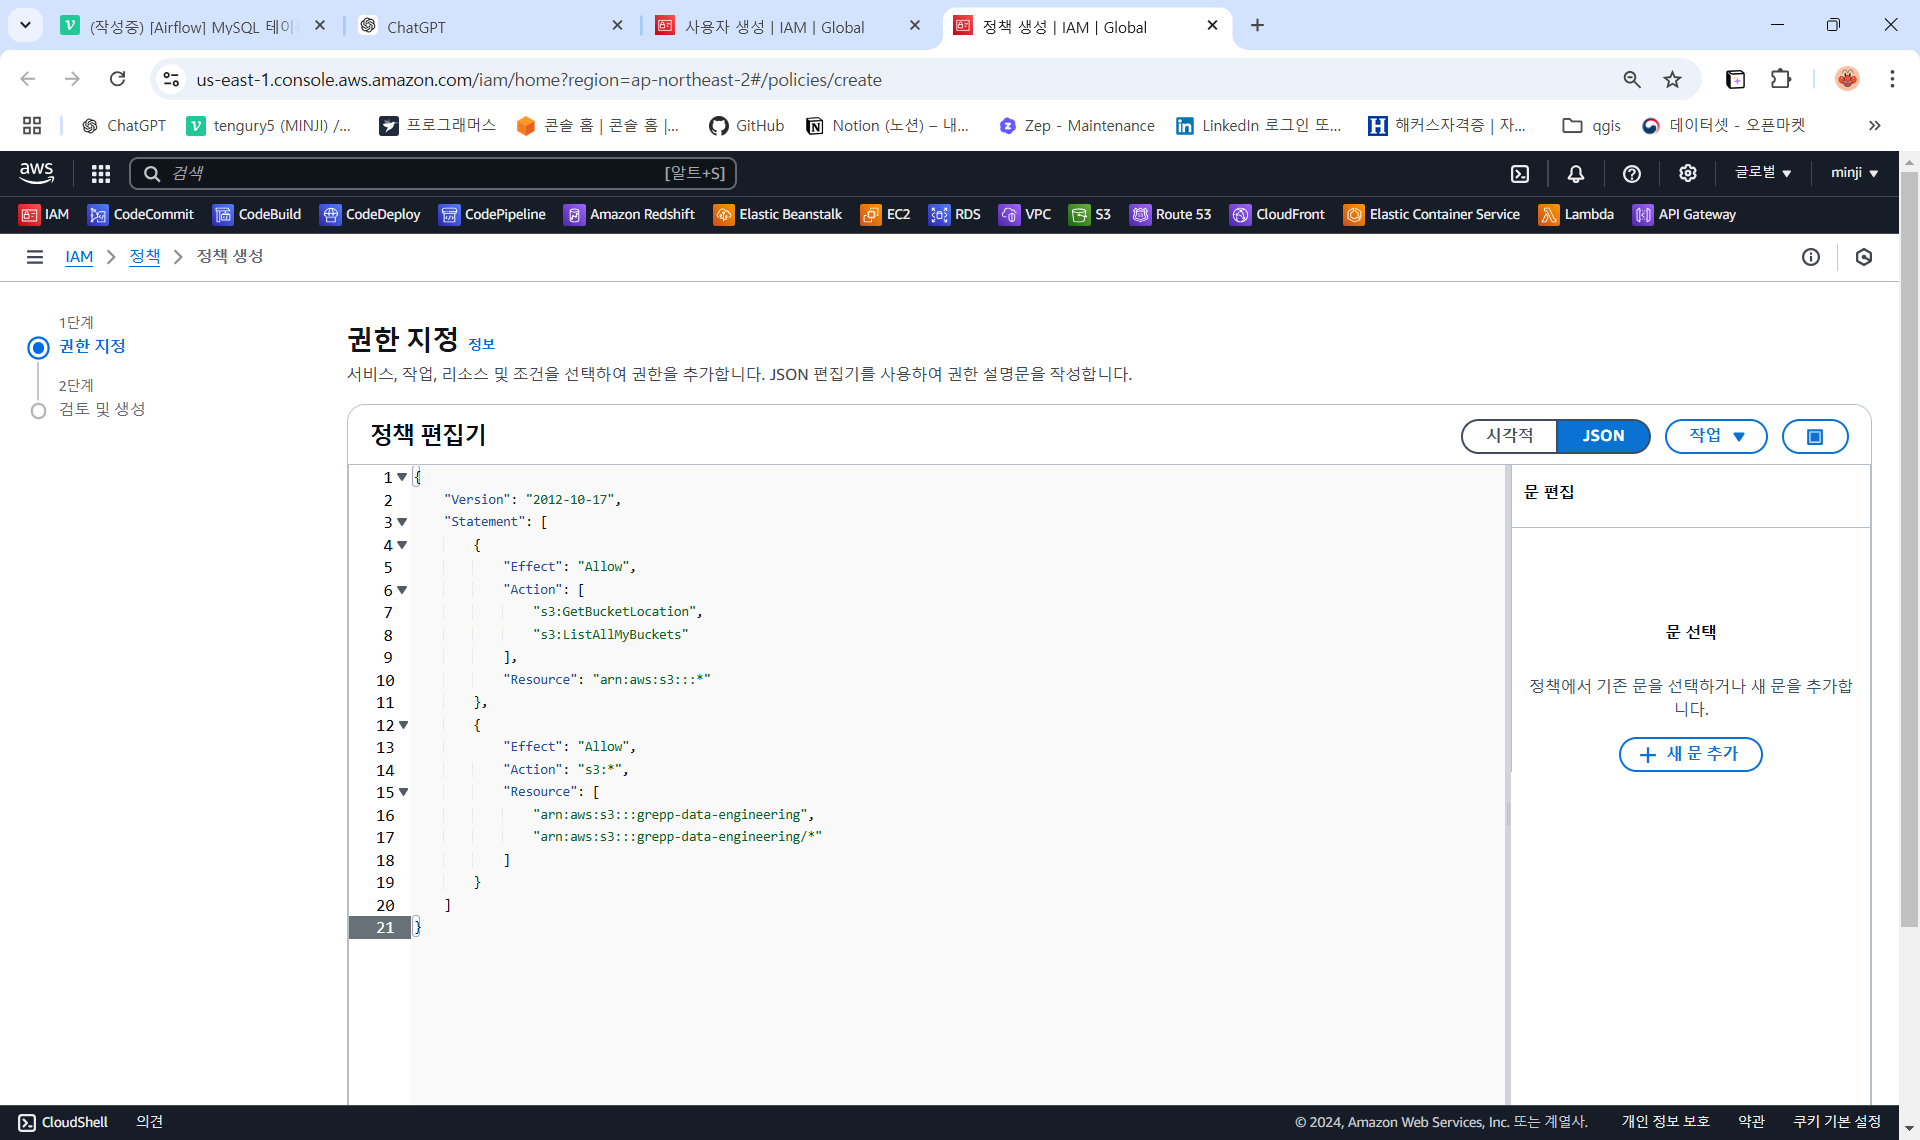Viewport: 1920px width, 1140px height.
Task: Collapse the Statement array at line 3
Action: pyautogui.click(x=402, y=522)
